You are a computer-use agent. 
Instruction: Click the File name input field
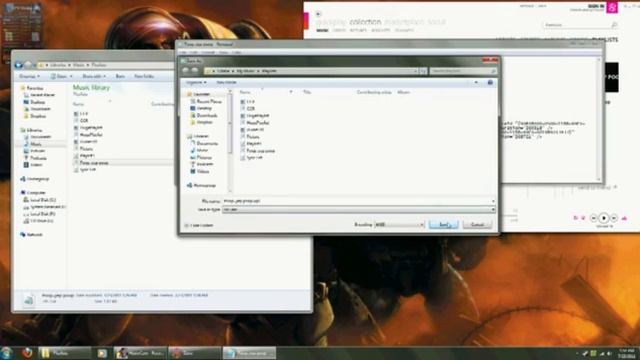pyautogui.click(x=358, y=201)
